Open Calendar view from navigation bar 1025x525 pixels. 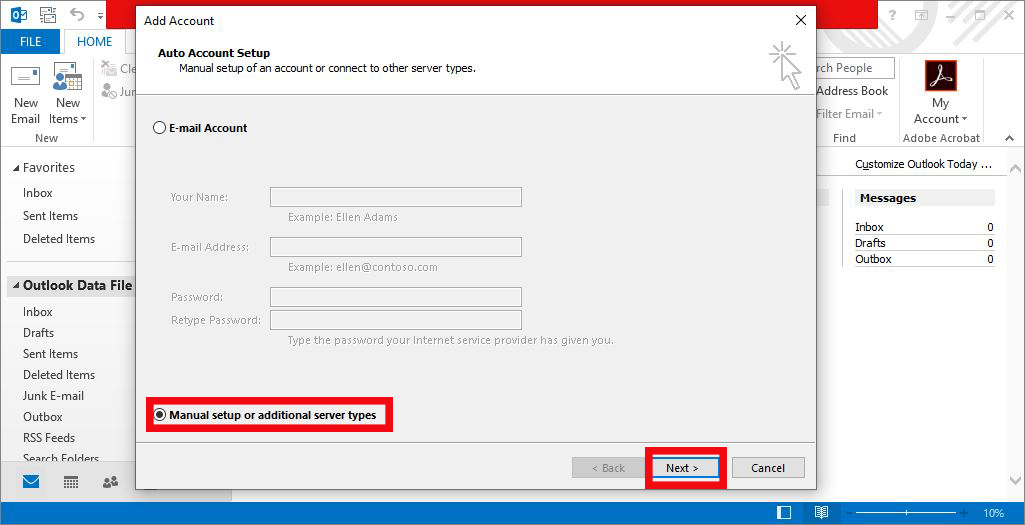(x=71, y=482)
